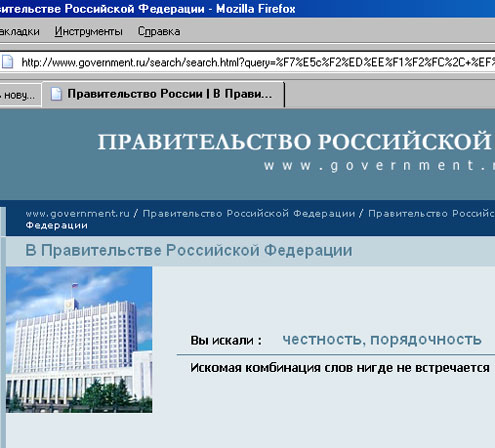Click the bold Федерации breadcrumb text

pyautogui.click(x=57, y=225)
